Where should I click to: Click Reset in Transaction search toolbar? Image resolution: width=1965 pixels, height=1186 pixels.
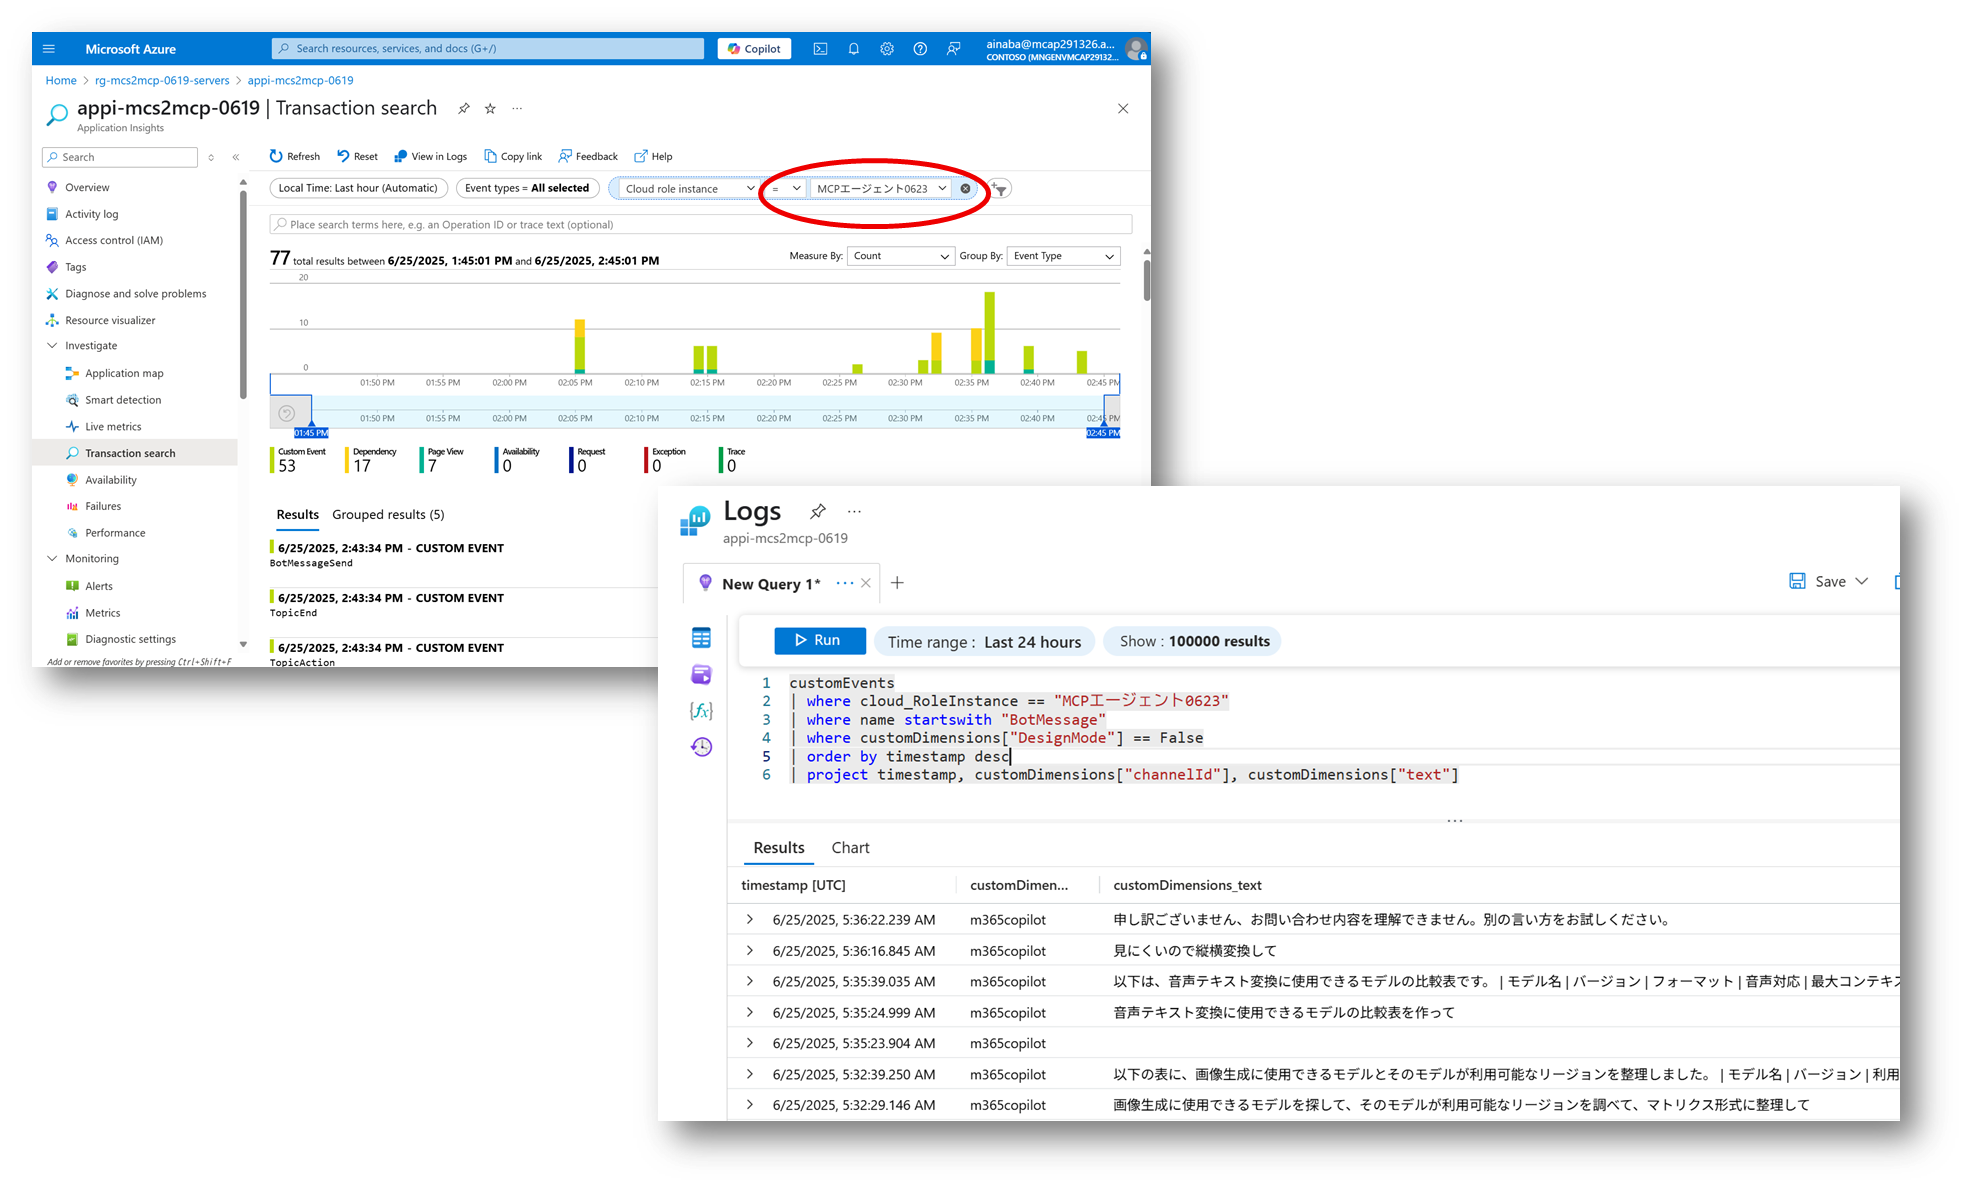(358, 156)
